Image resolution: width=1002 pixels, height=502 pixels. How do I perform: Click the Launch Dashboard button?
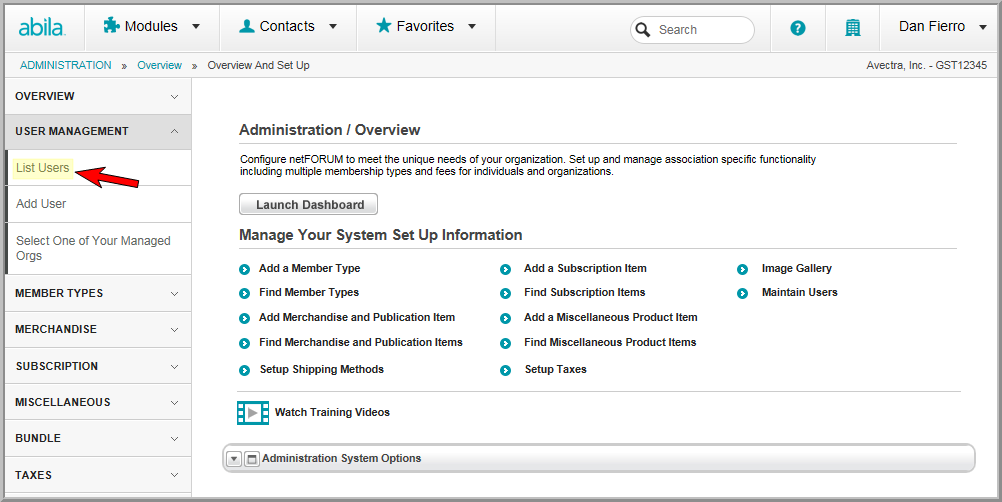[309, 204]
